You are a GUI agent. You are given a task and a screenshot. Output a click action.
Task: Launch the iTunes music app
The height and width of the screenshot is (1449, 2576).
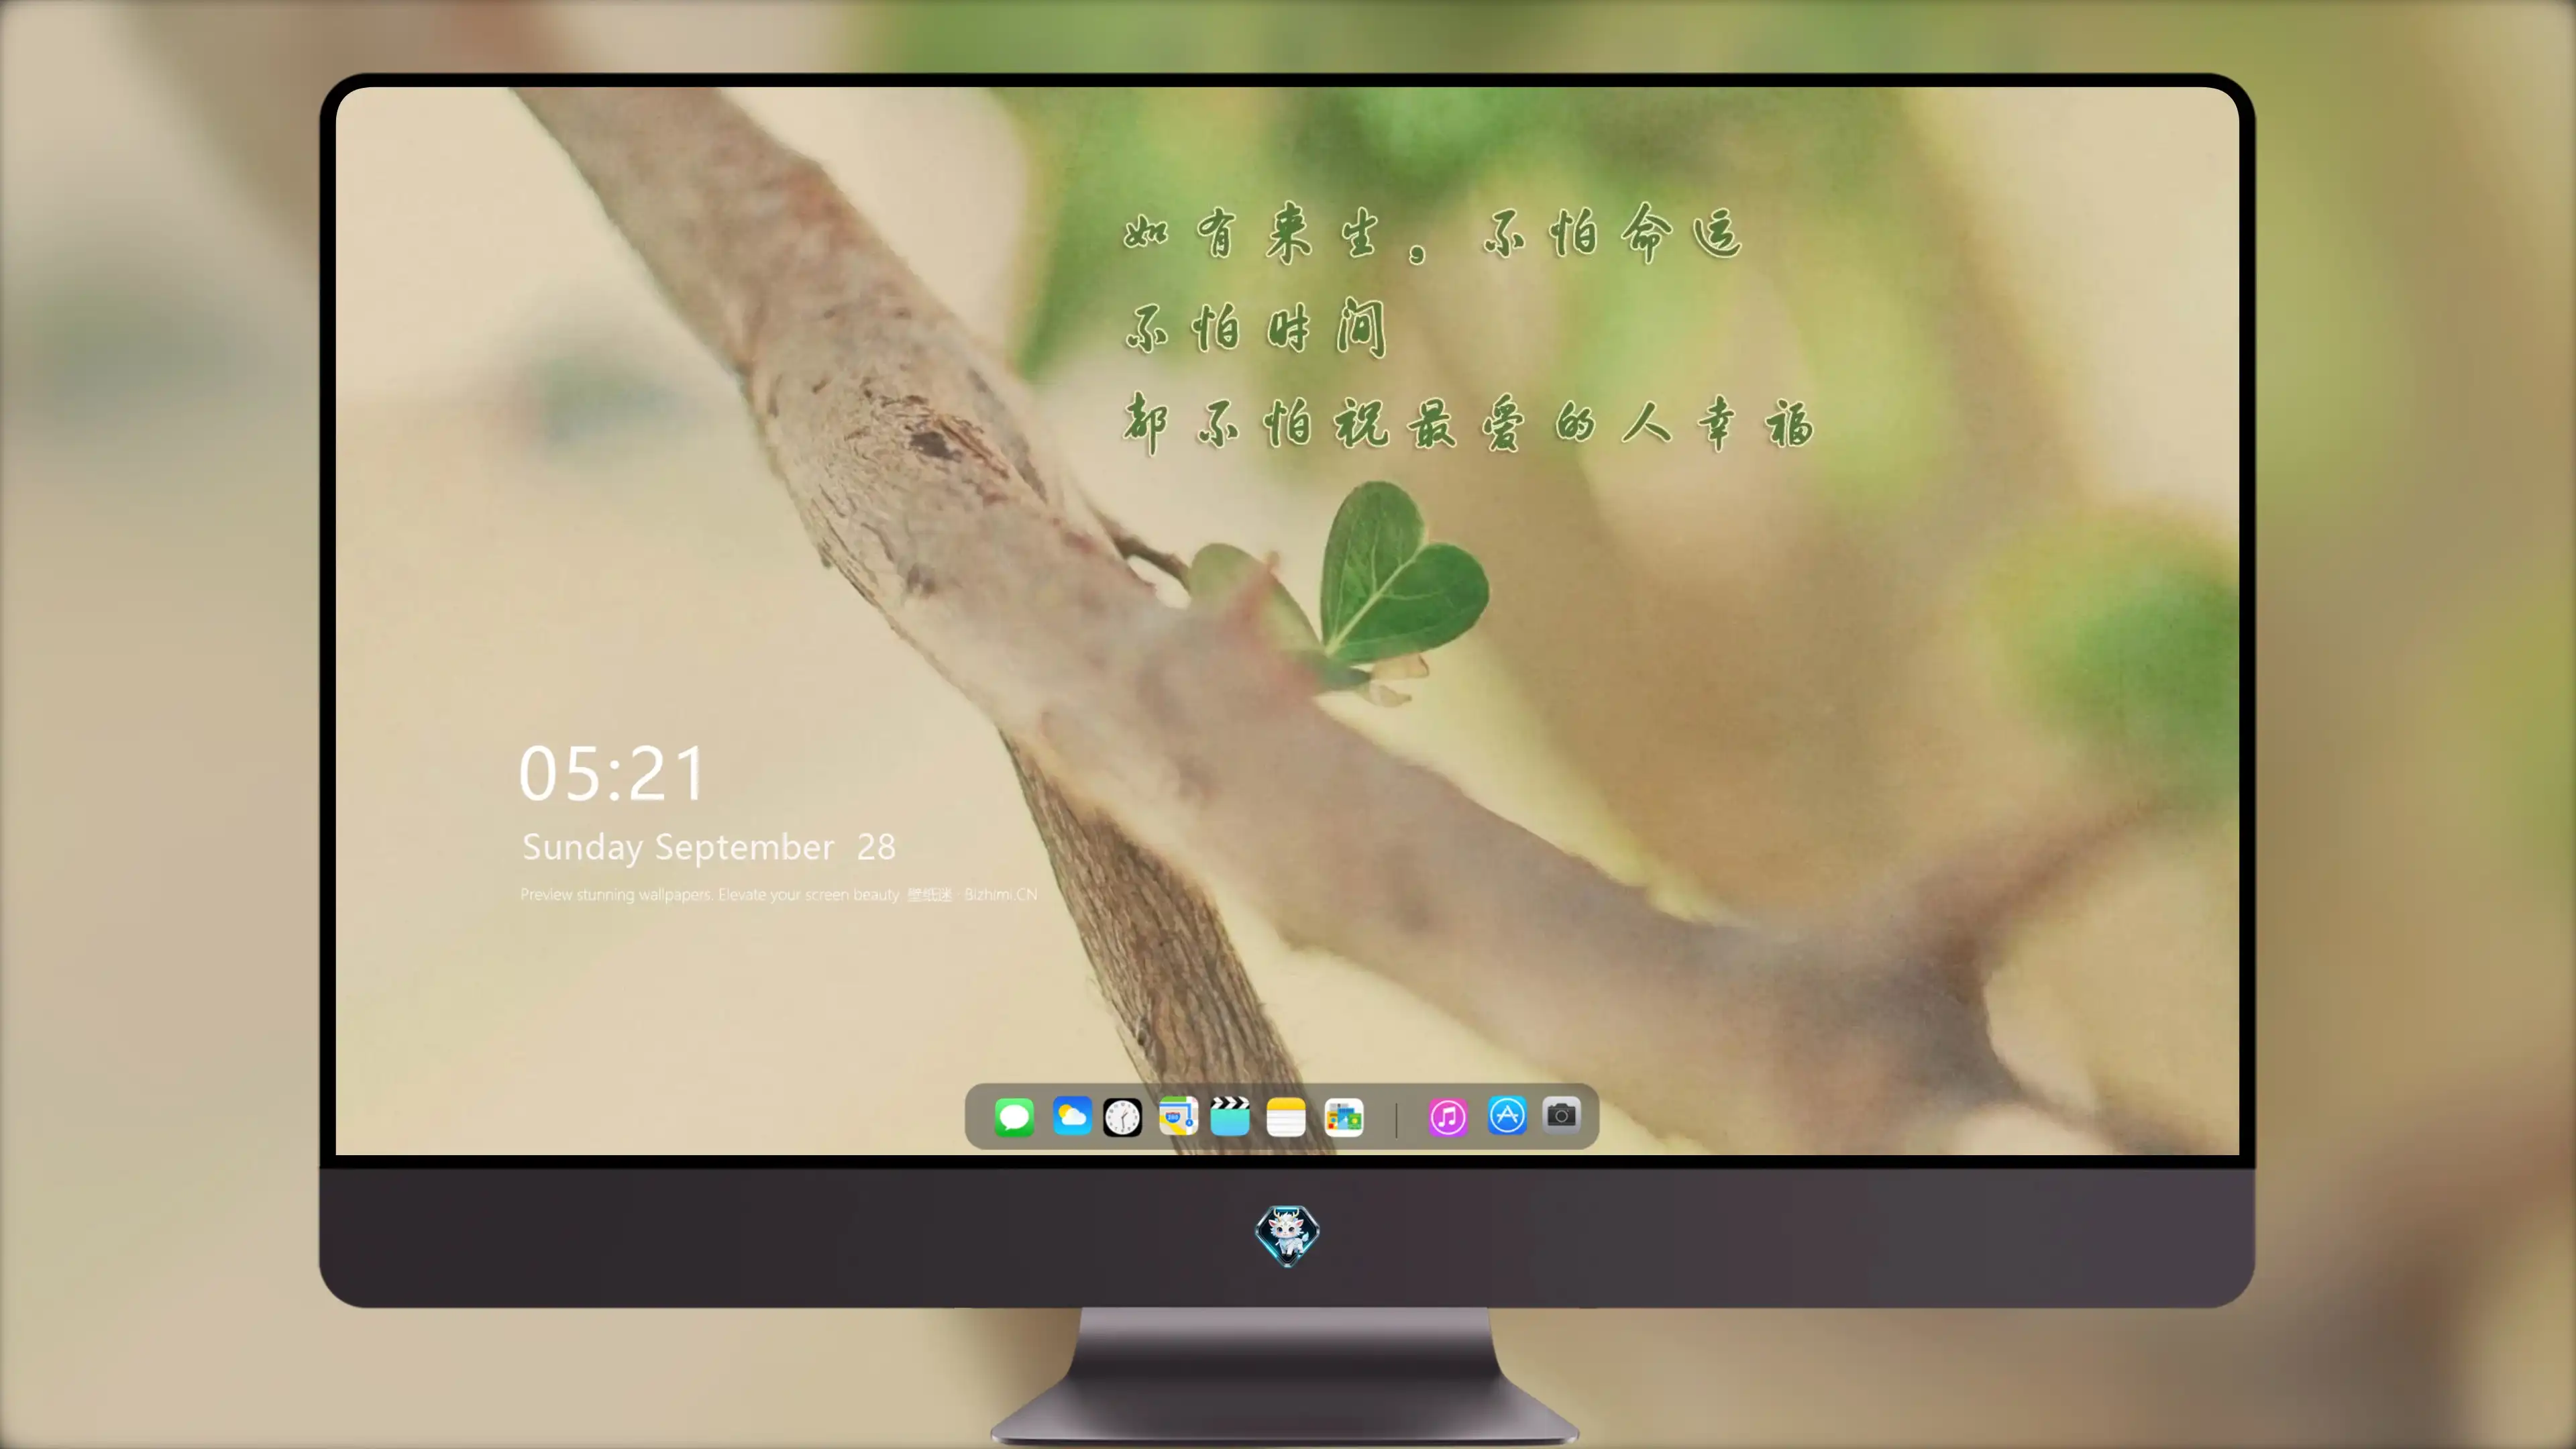[x=1448, y=1117]
